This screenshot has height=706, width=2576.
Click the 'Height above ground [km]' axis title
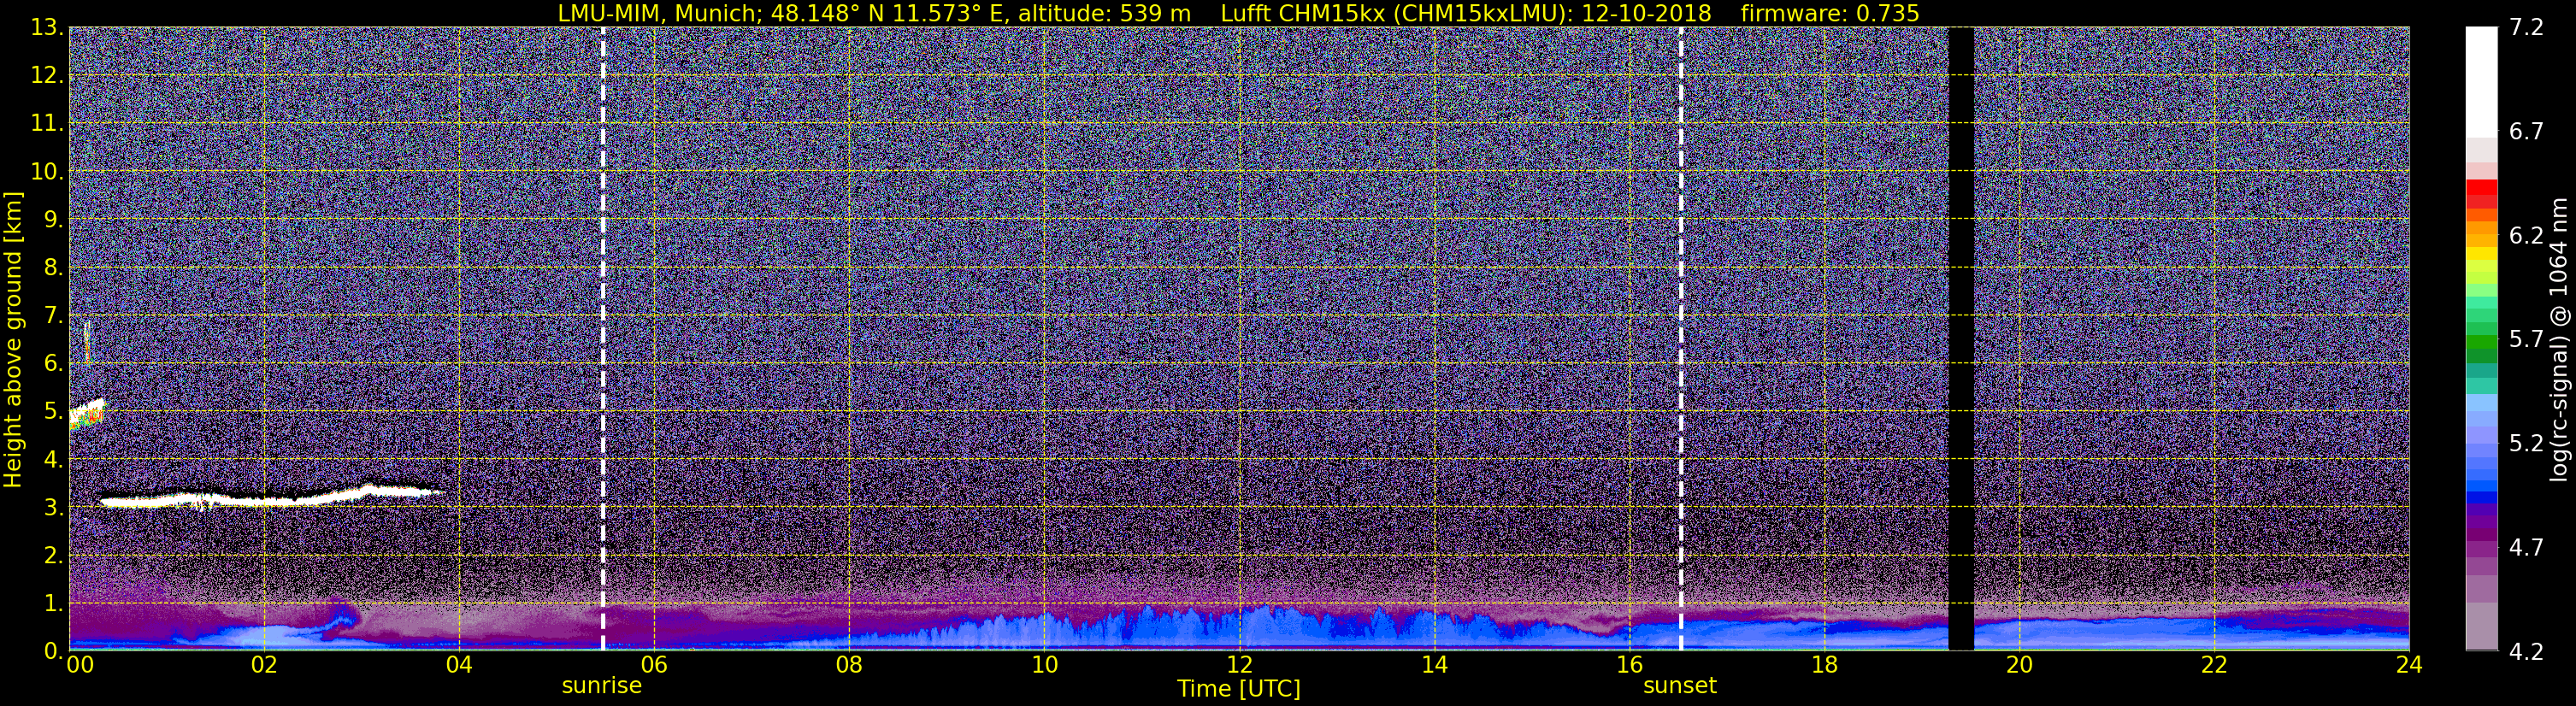(13, 339)
